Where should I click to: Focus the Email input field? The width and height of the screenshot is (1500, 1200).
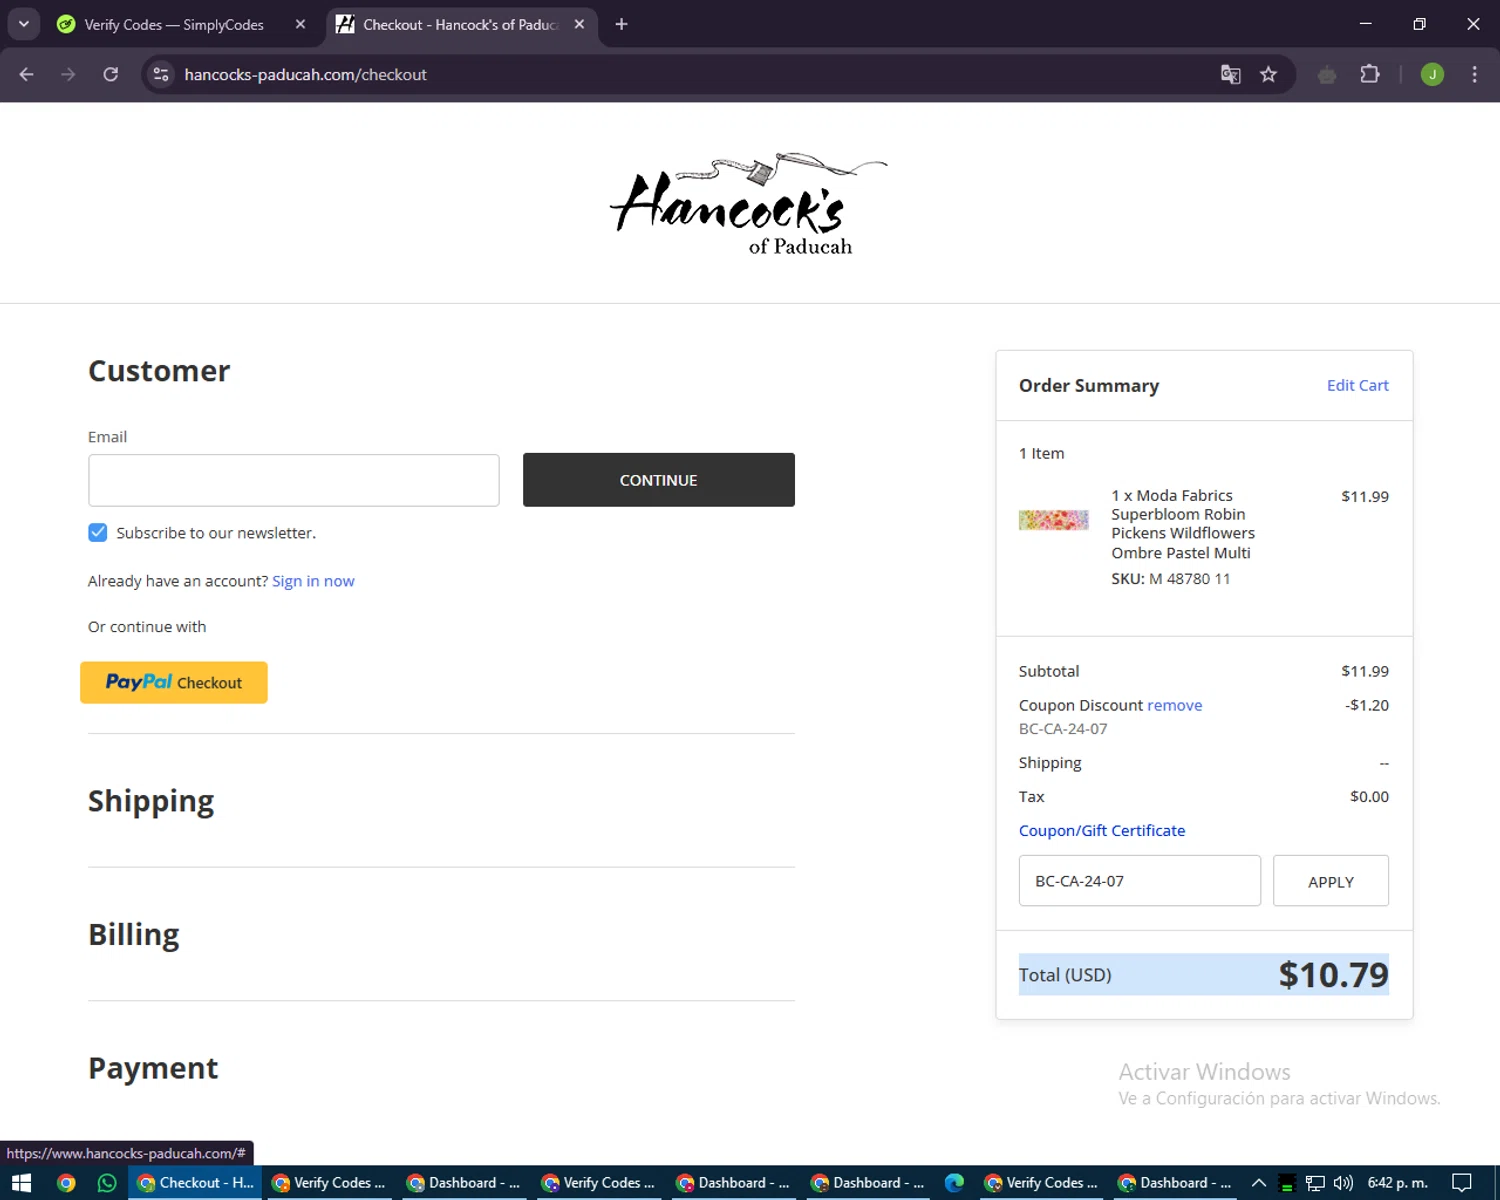[294, 480]
